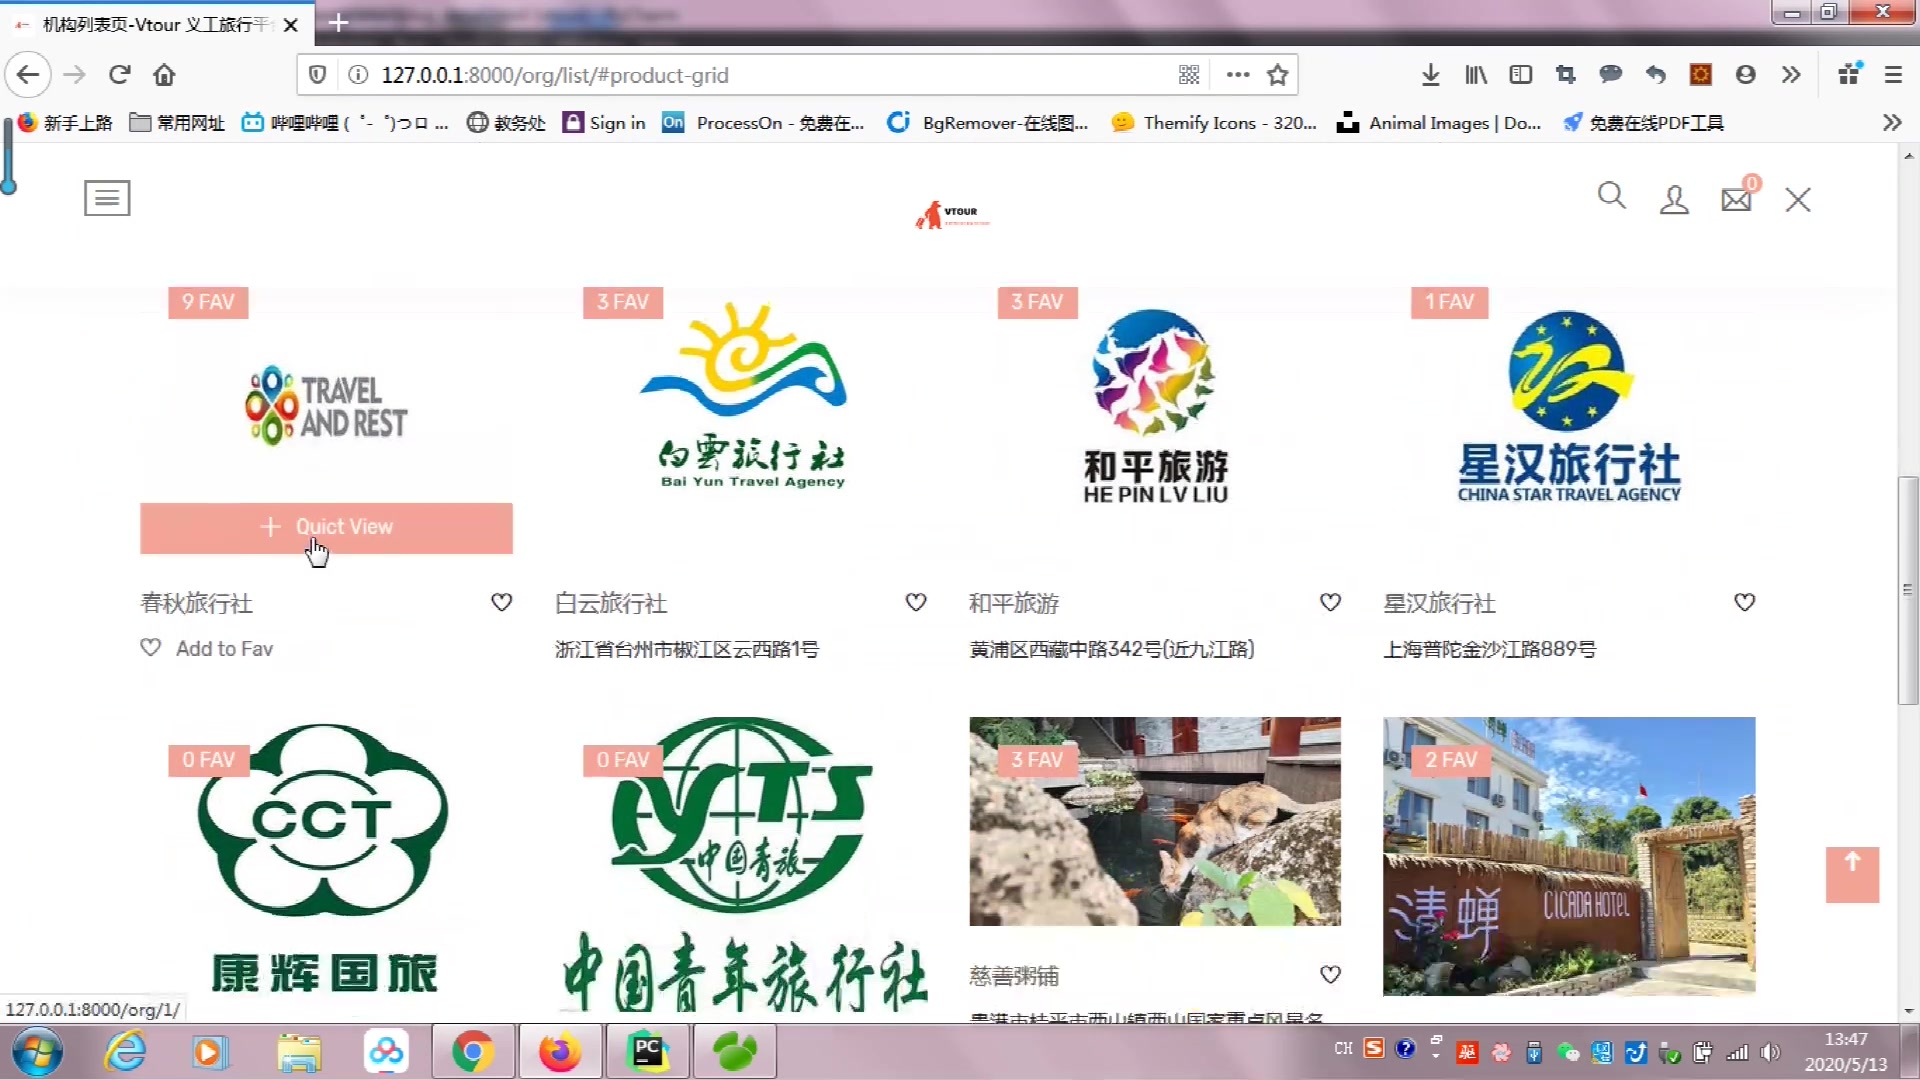Open the site search magnifier icon

(x=1611, y=196)
